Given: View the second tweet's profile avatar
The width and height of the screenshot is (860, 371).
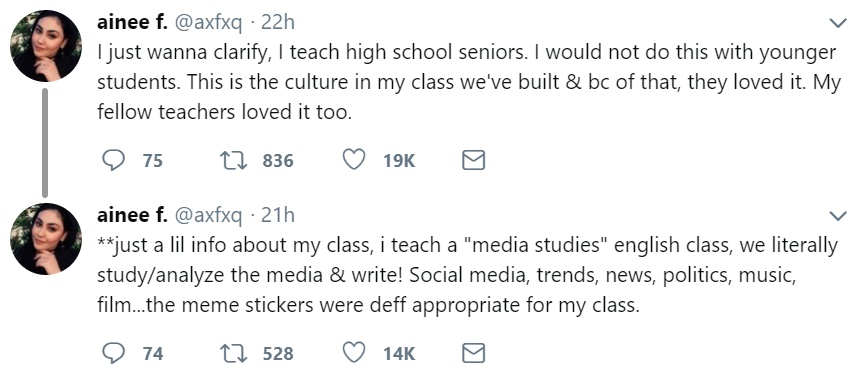Looking at the screenshot, I should click(46, 239).
